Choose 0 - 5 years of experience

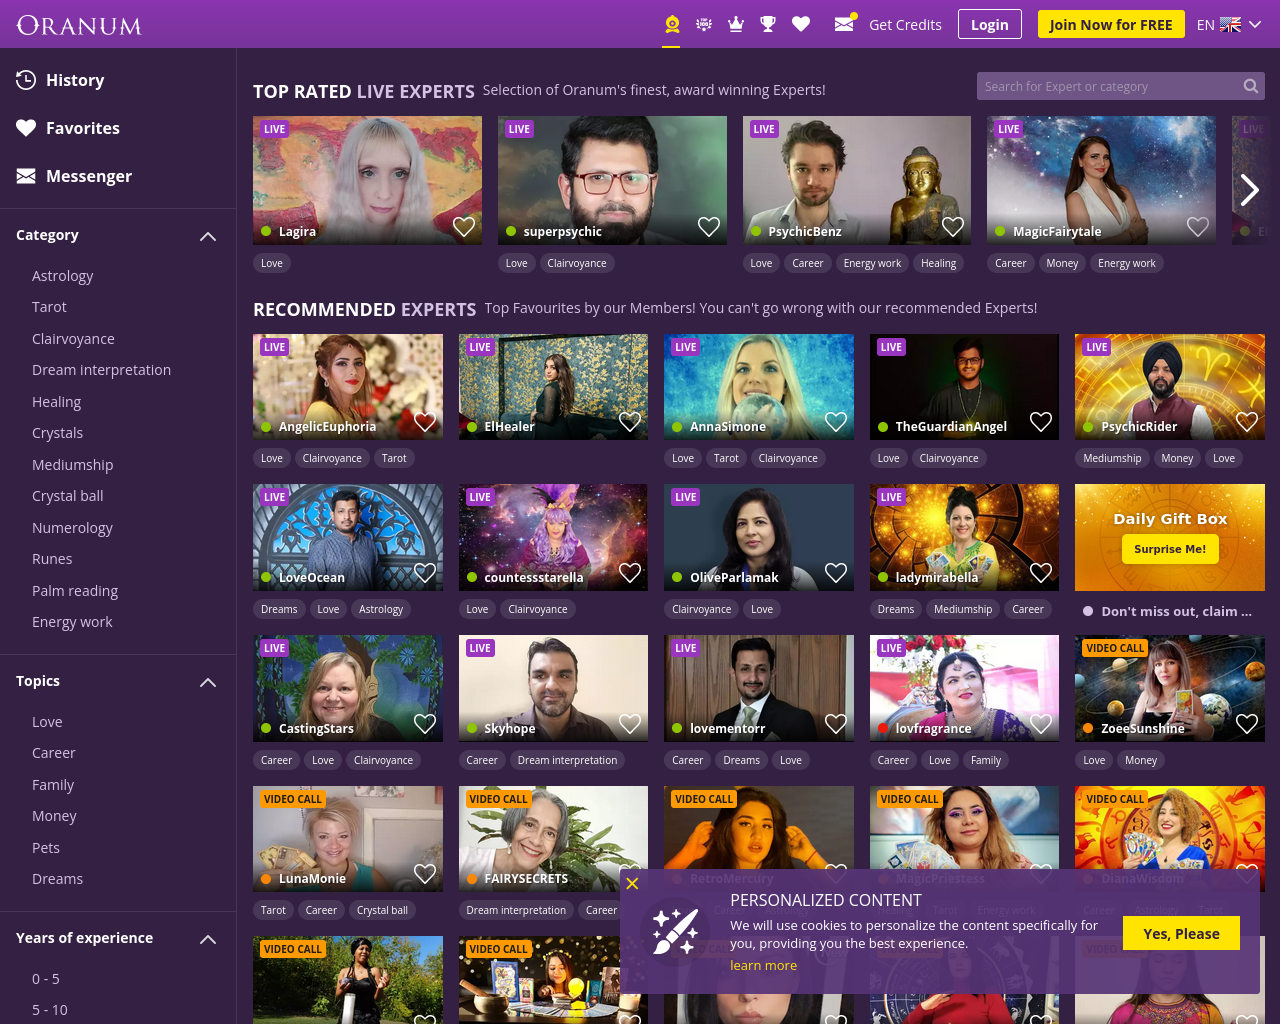click(x=46, y=979)
